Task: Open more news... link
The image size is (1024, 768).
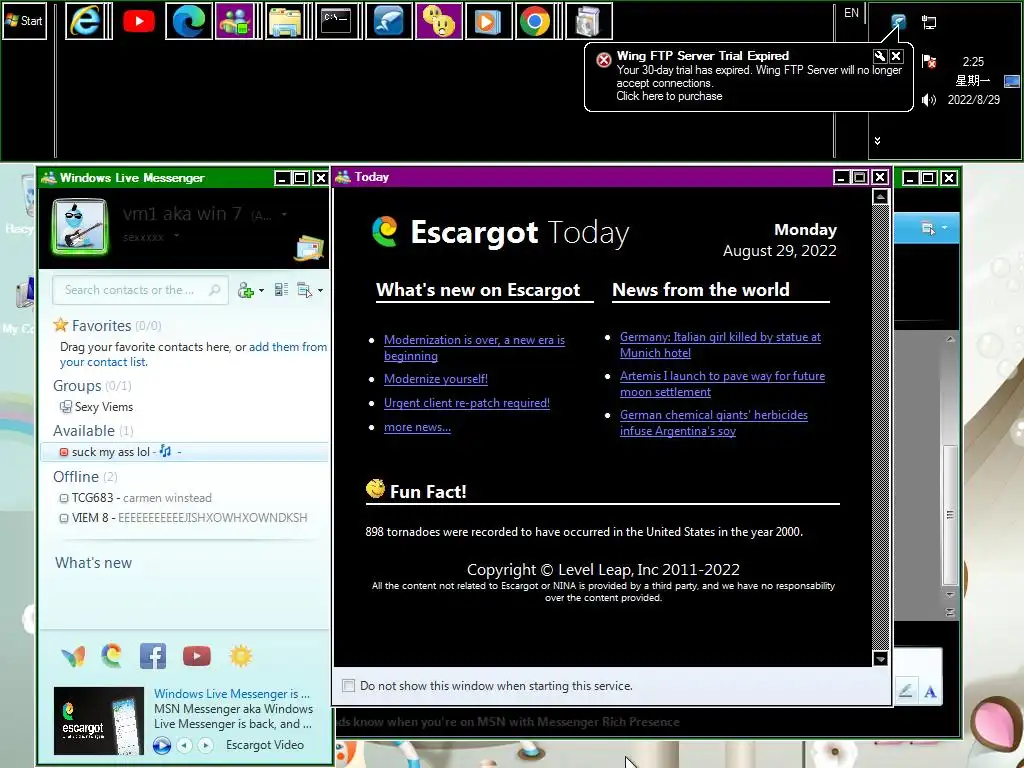Action: point(417,428)
